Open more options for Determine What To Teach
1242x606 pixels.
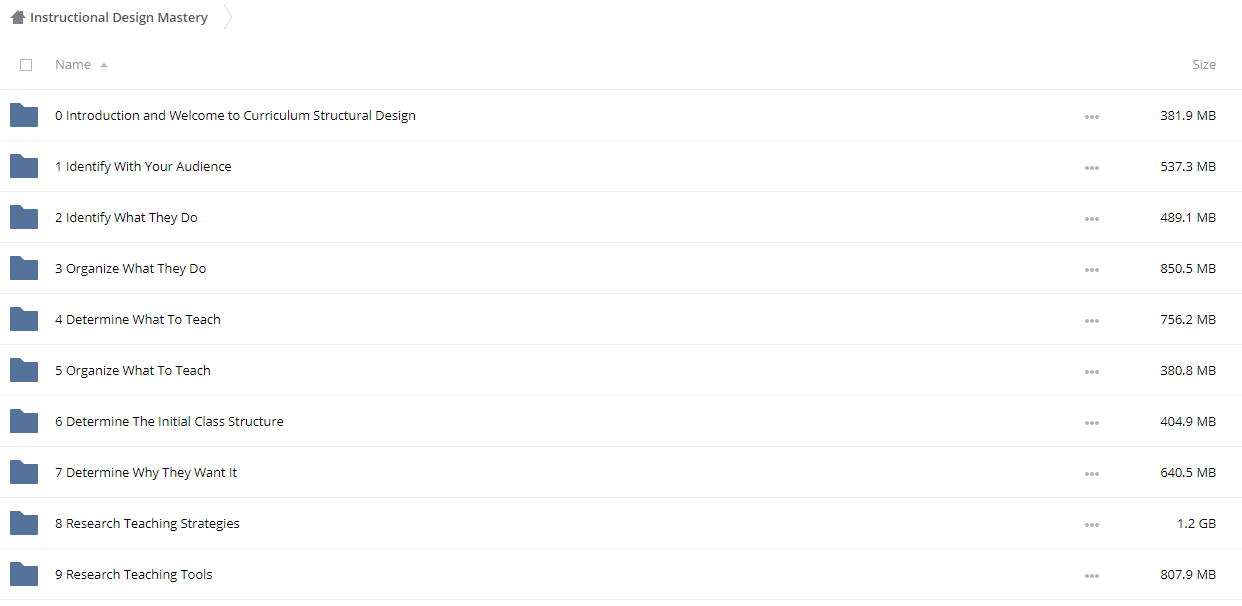pos(1091,321)
